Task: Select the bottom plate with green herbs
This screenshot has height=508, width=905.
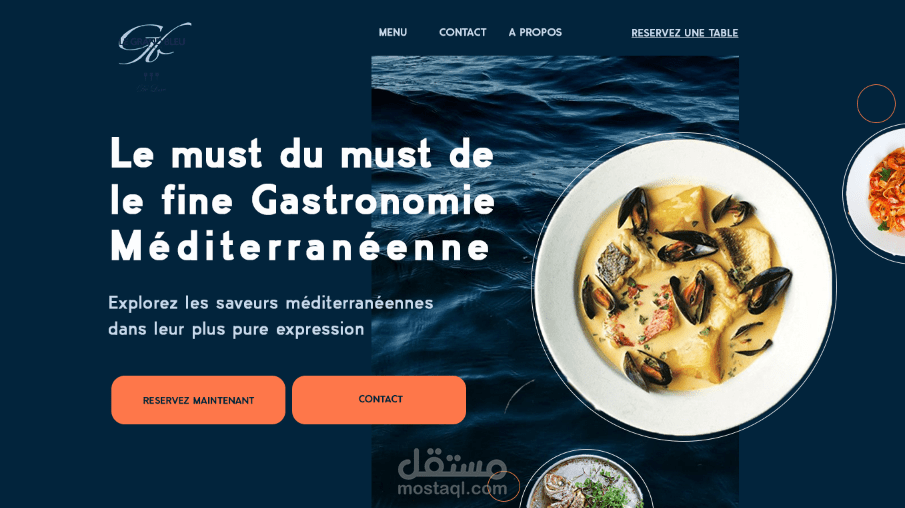Action: 586,482
